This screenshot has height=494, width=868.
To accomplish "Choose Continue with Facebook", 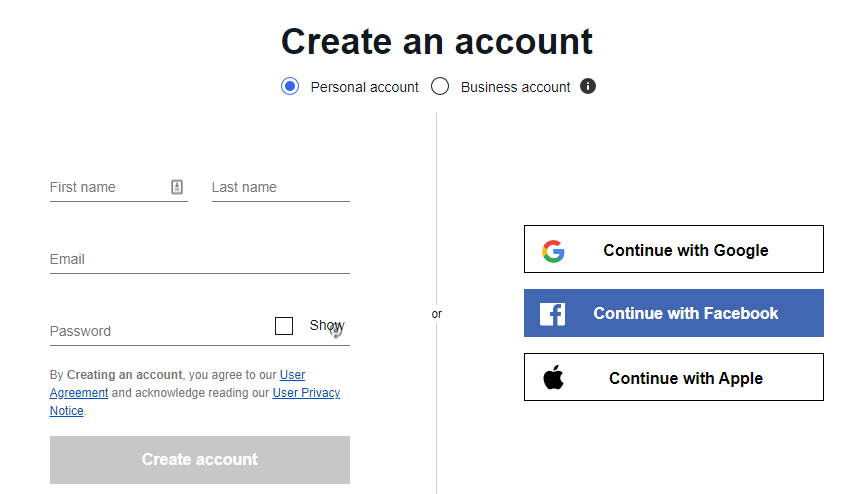I will tap(674, 313).
